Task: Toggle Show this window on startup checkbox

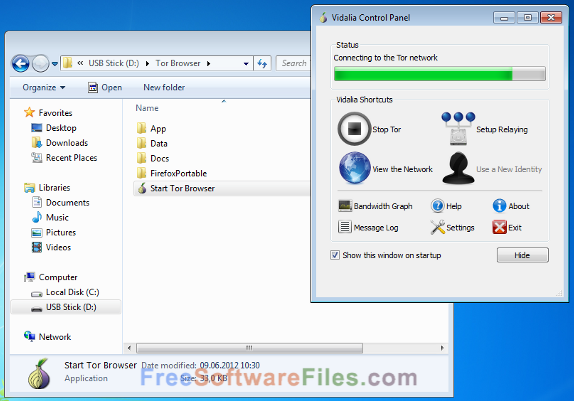Action: coord(335,255)
